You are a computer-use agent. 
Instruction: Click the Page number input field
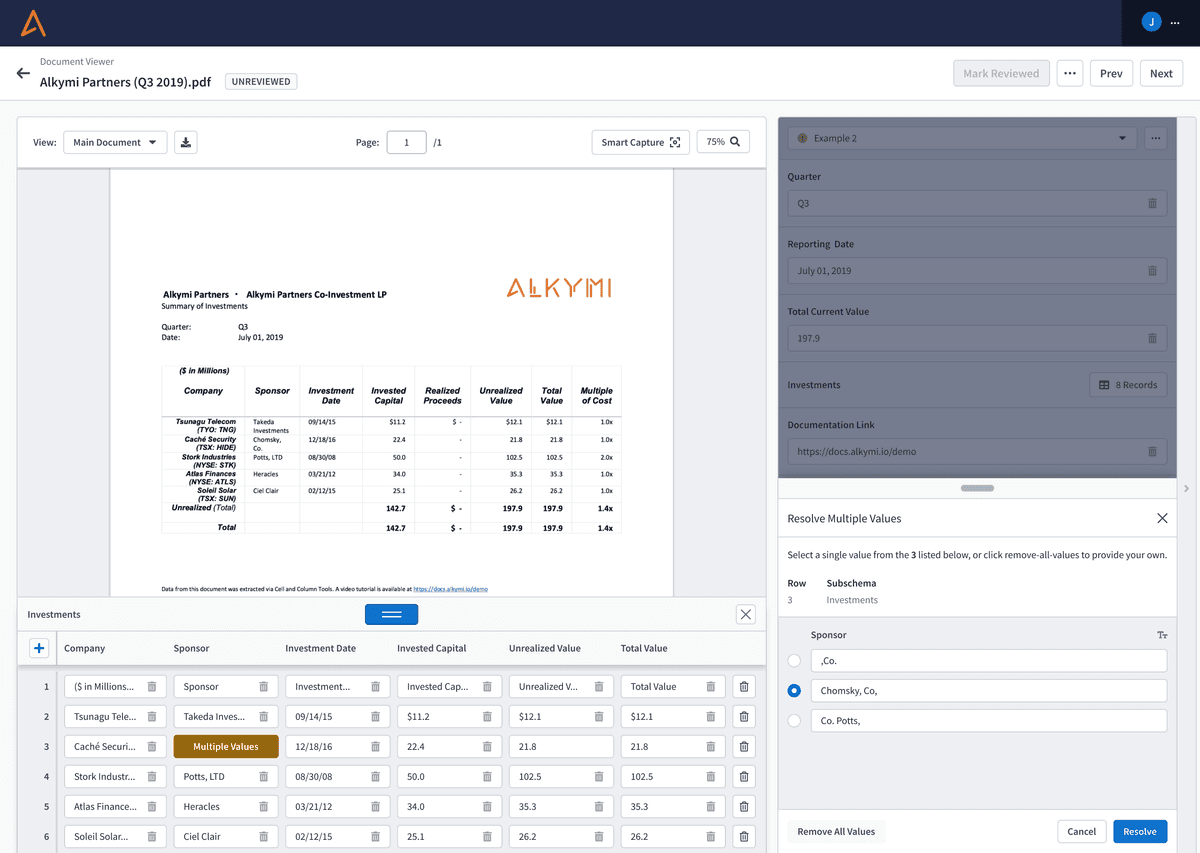coord(406,142)
